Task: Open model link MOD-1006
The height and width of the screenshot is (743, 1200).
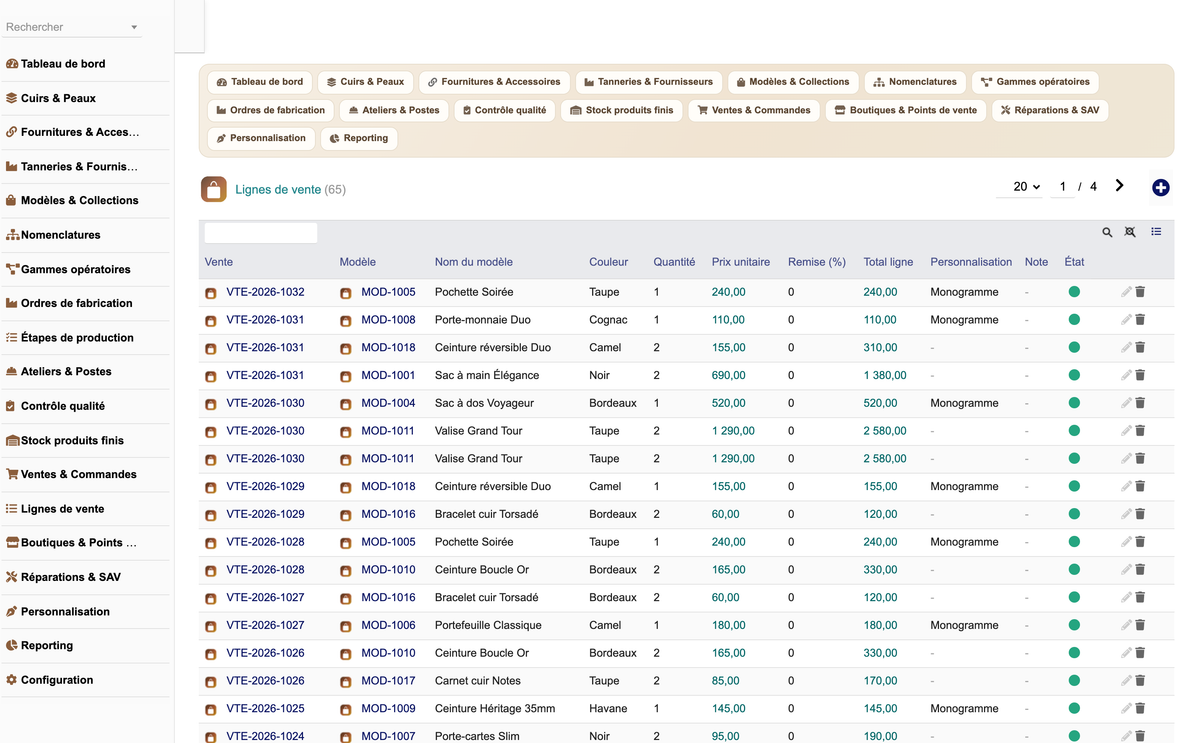Action: [388, 625]
